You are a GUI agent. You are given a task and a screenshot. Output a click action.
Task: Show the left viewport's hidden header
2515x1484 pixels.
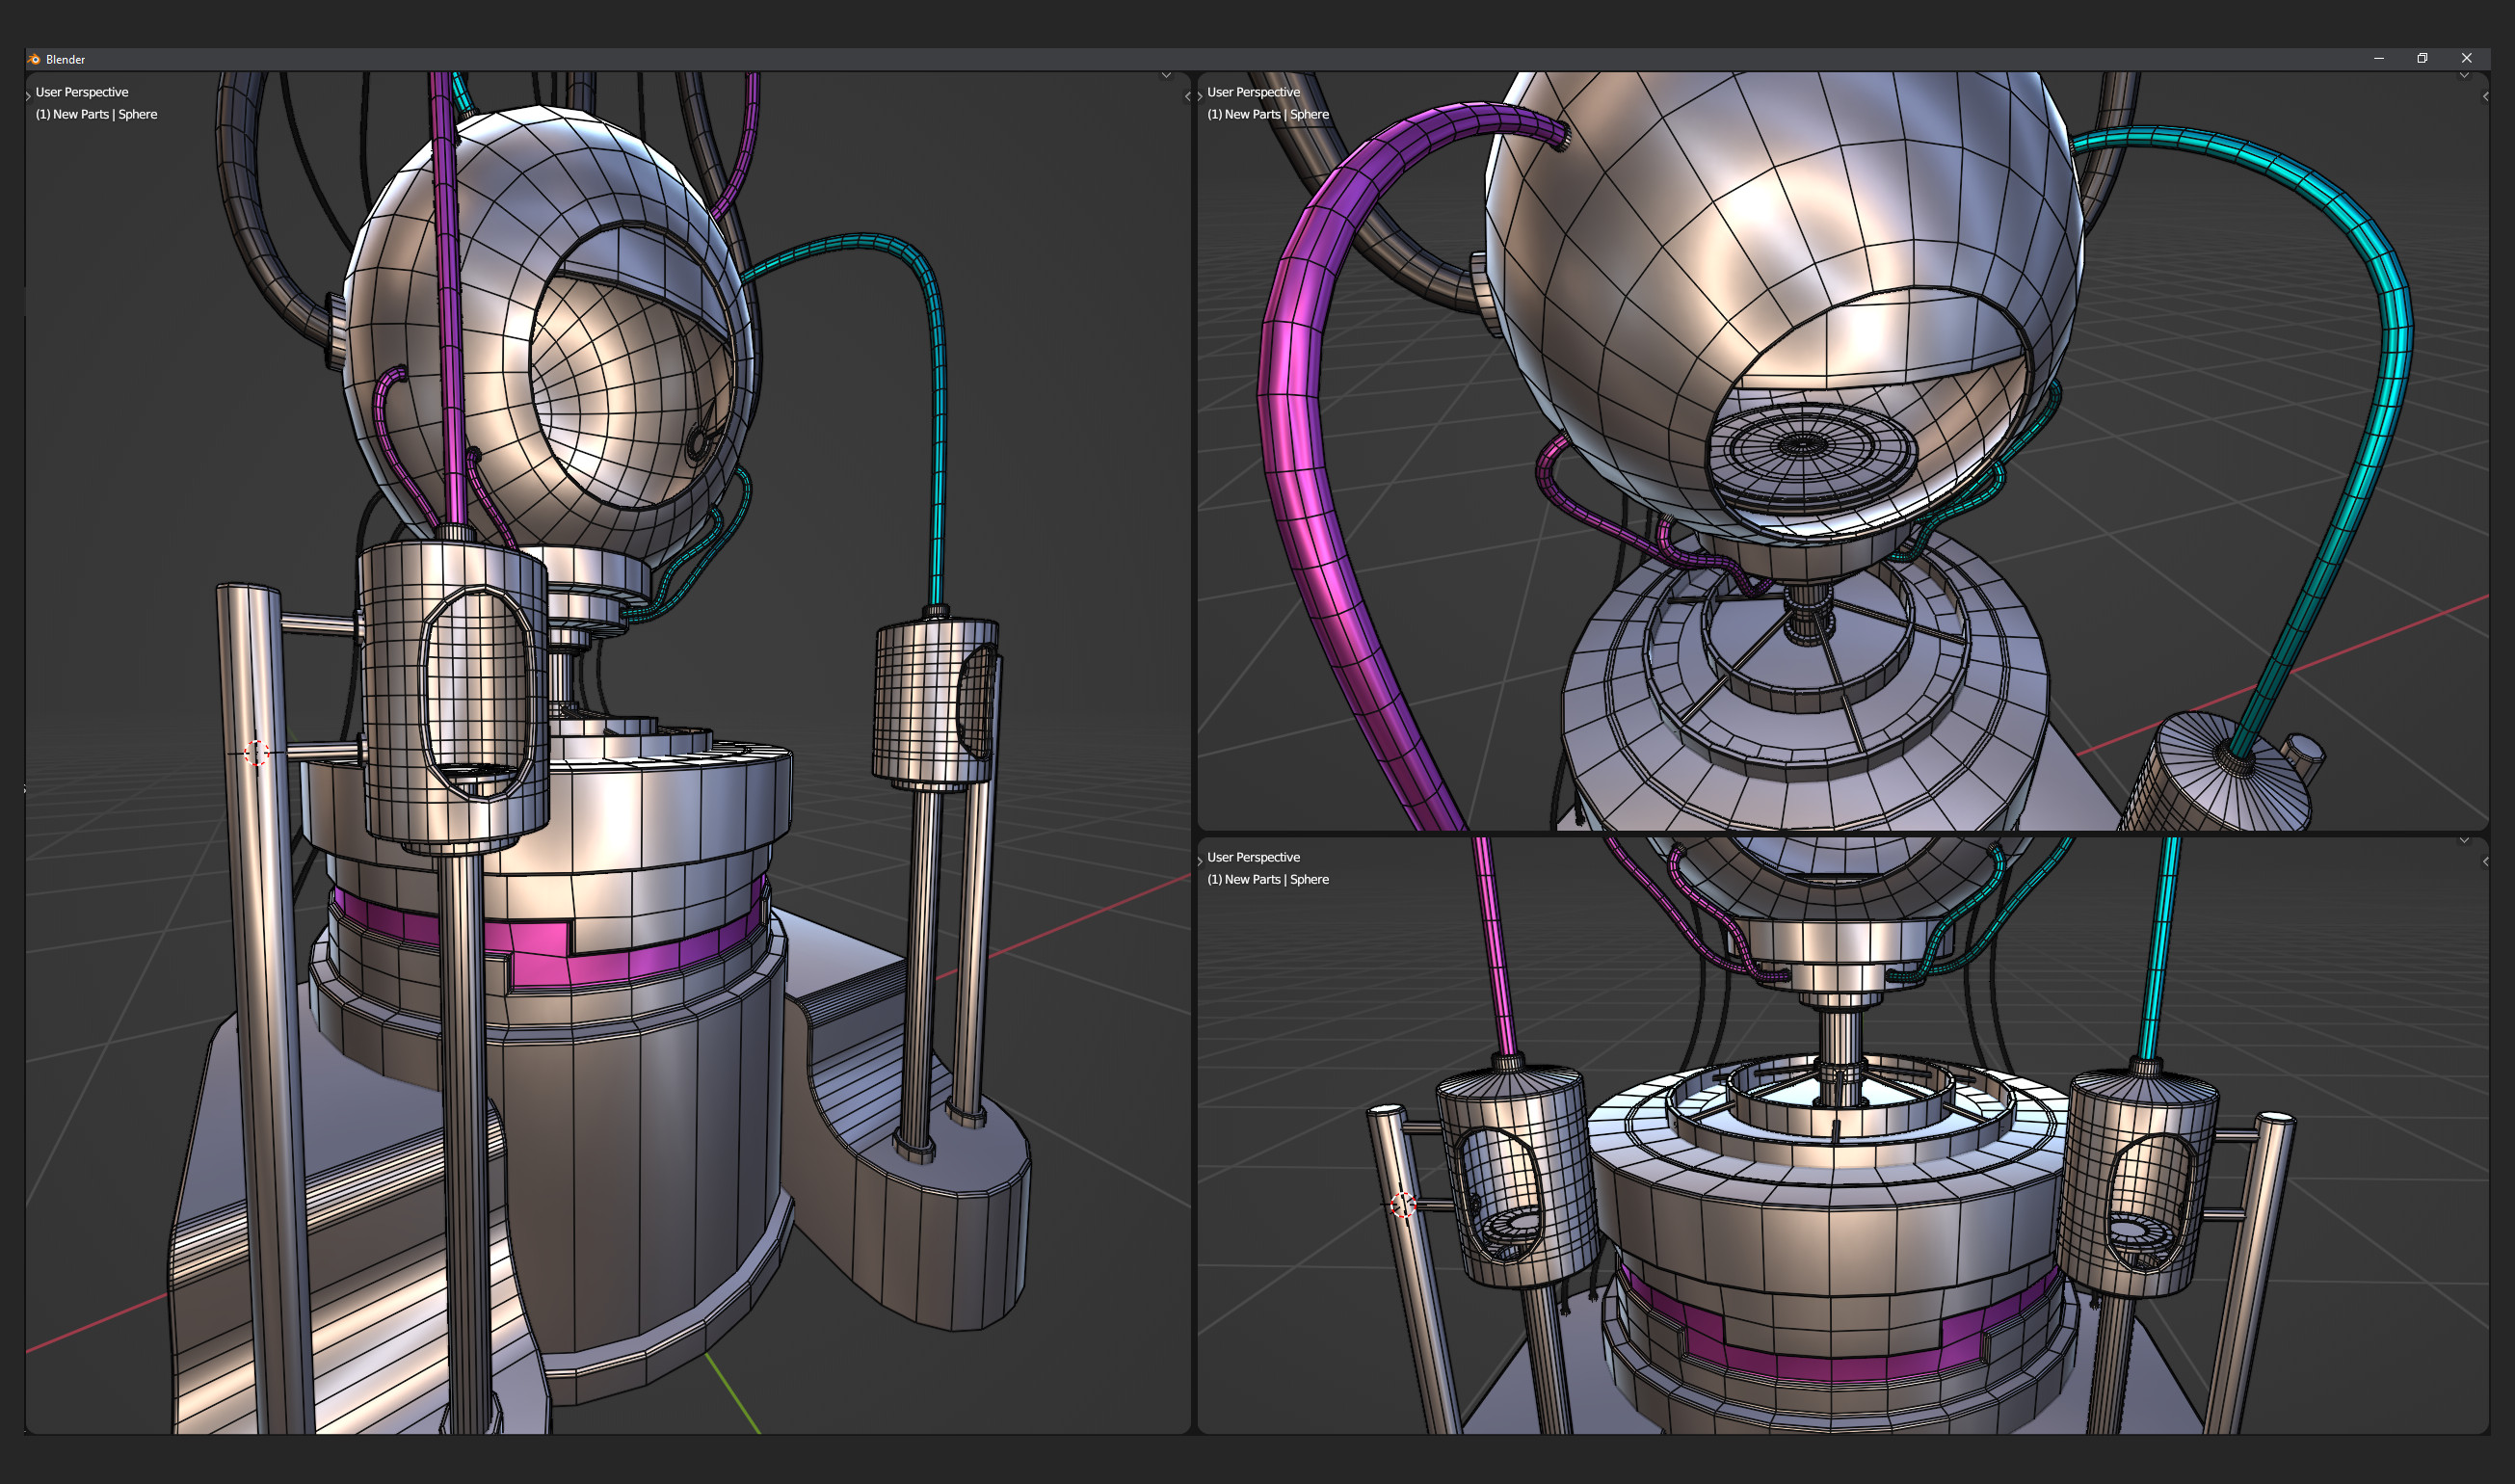point(1166,76)
